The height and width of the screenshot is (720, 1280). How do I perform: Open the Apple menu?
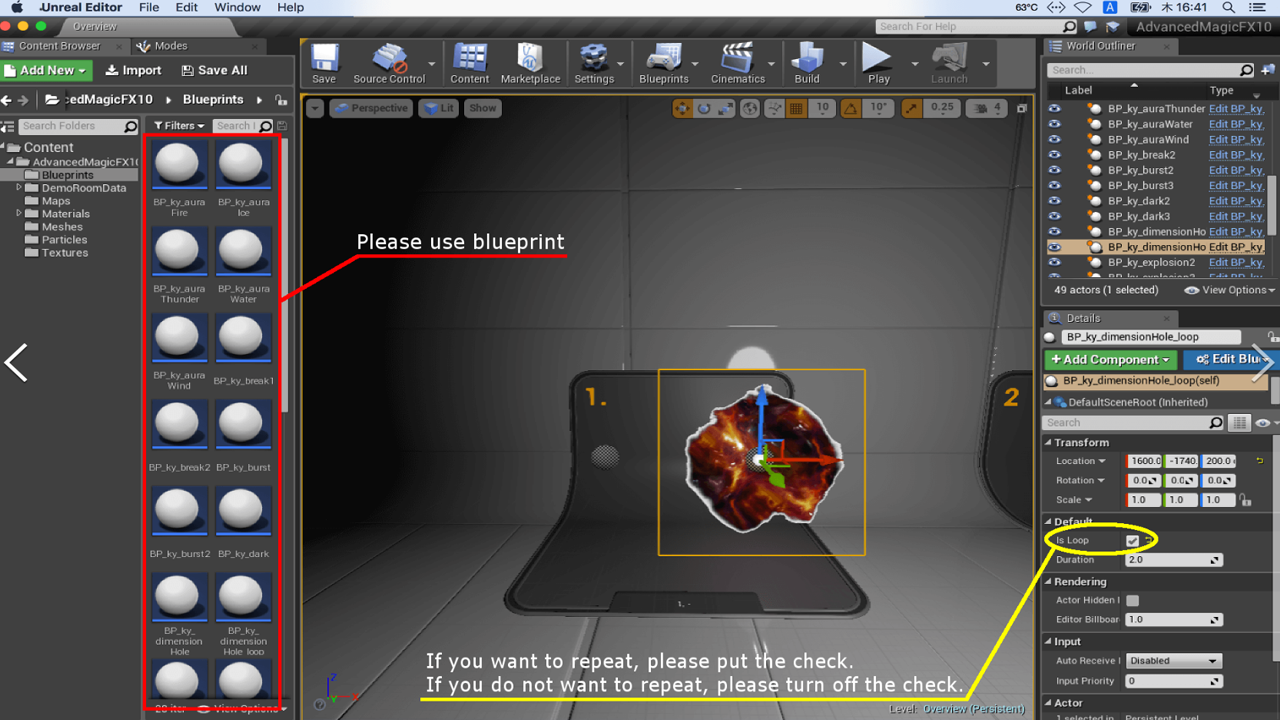[16, 7]
